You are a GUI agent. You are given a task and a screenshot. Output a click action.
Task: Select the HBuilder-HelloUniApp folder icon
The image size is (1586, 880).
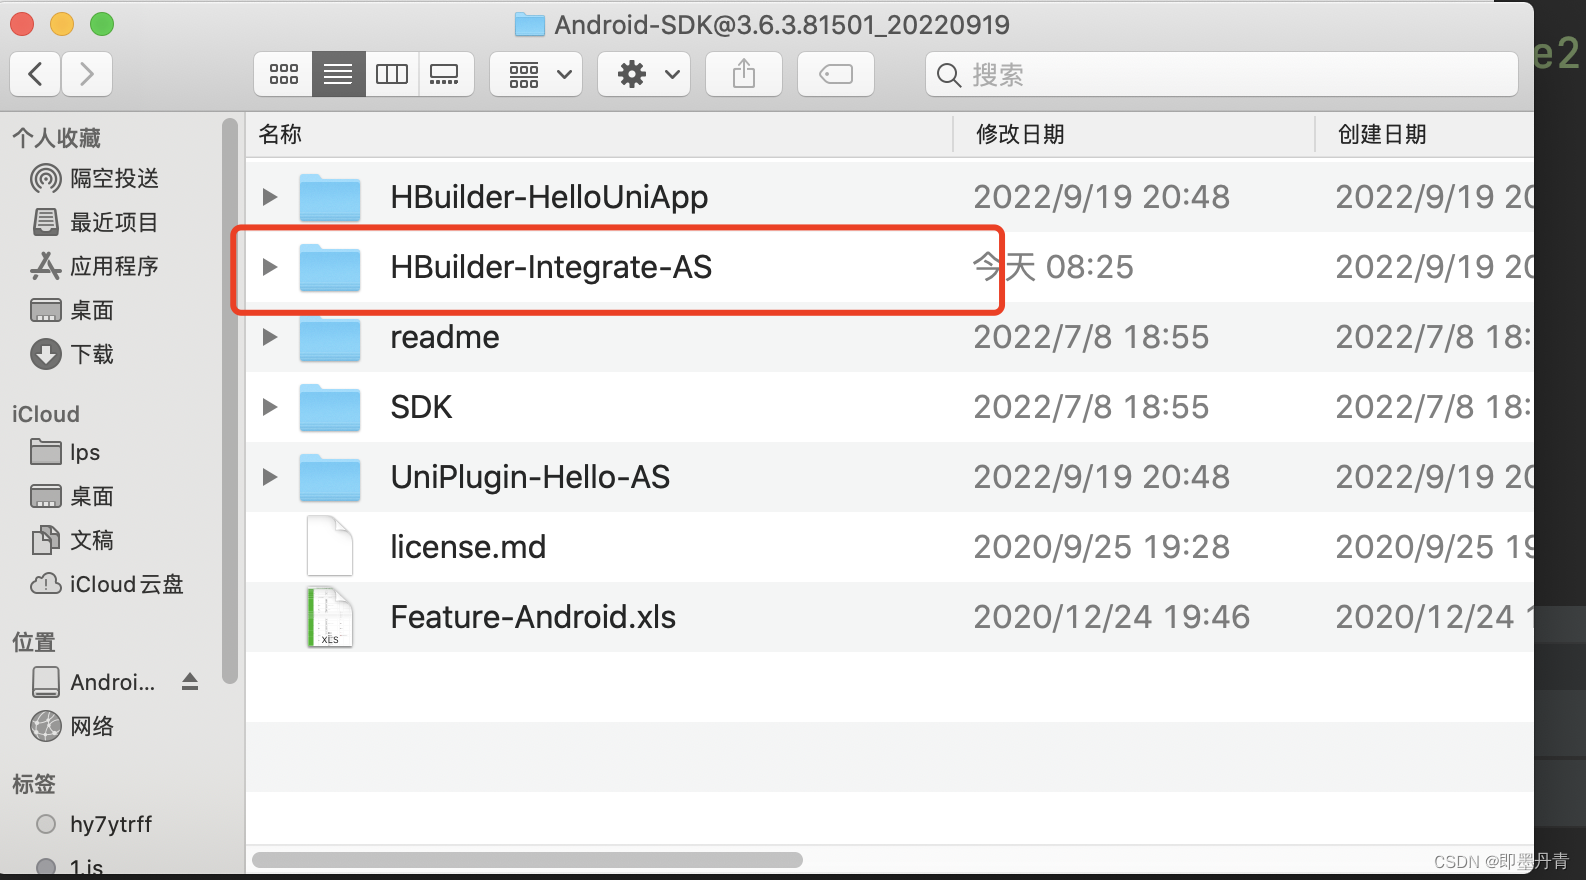pos(330,197)
